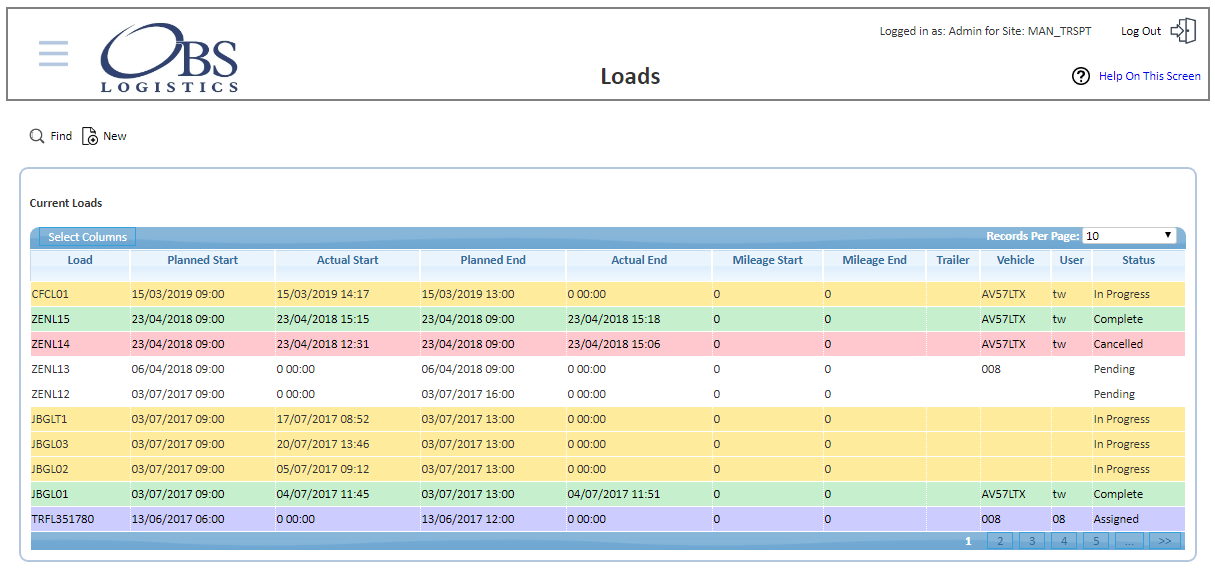Select load ZENL14

point(51,344)
